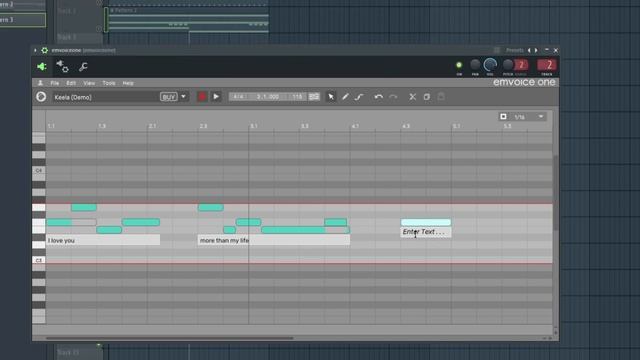Screen dimensions: 640x360
Task: Adjust the VOL knob
Action: click(x=490, y=64)
